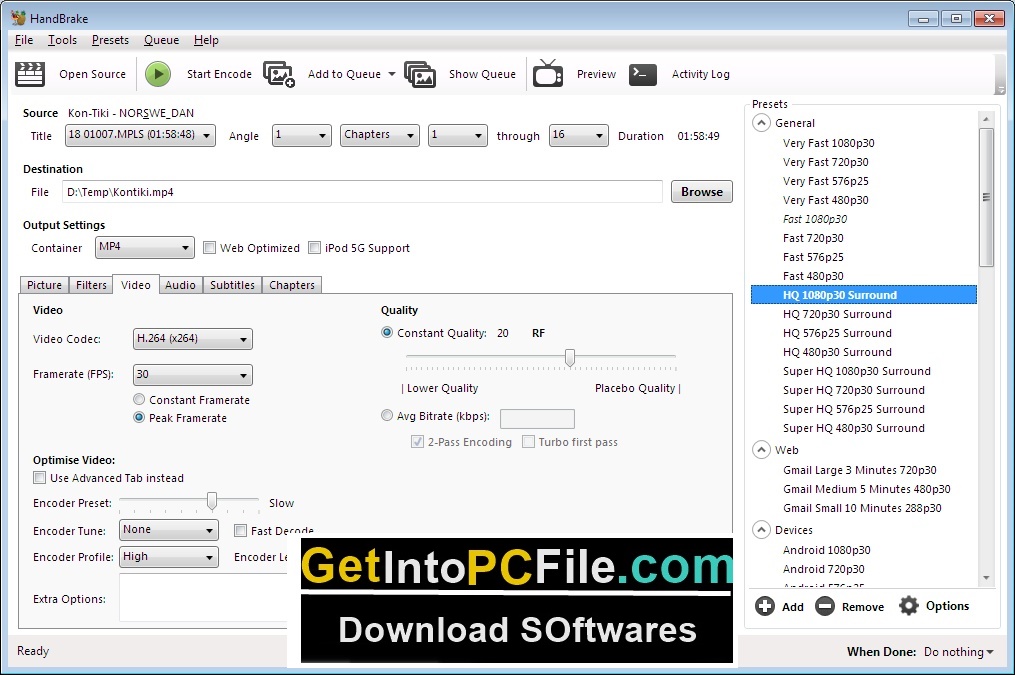
Task: Open the Add to Queue dropdown arrow
Action: click(392, 74)
